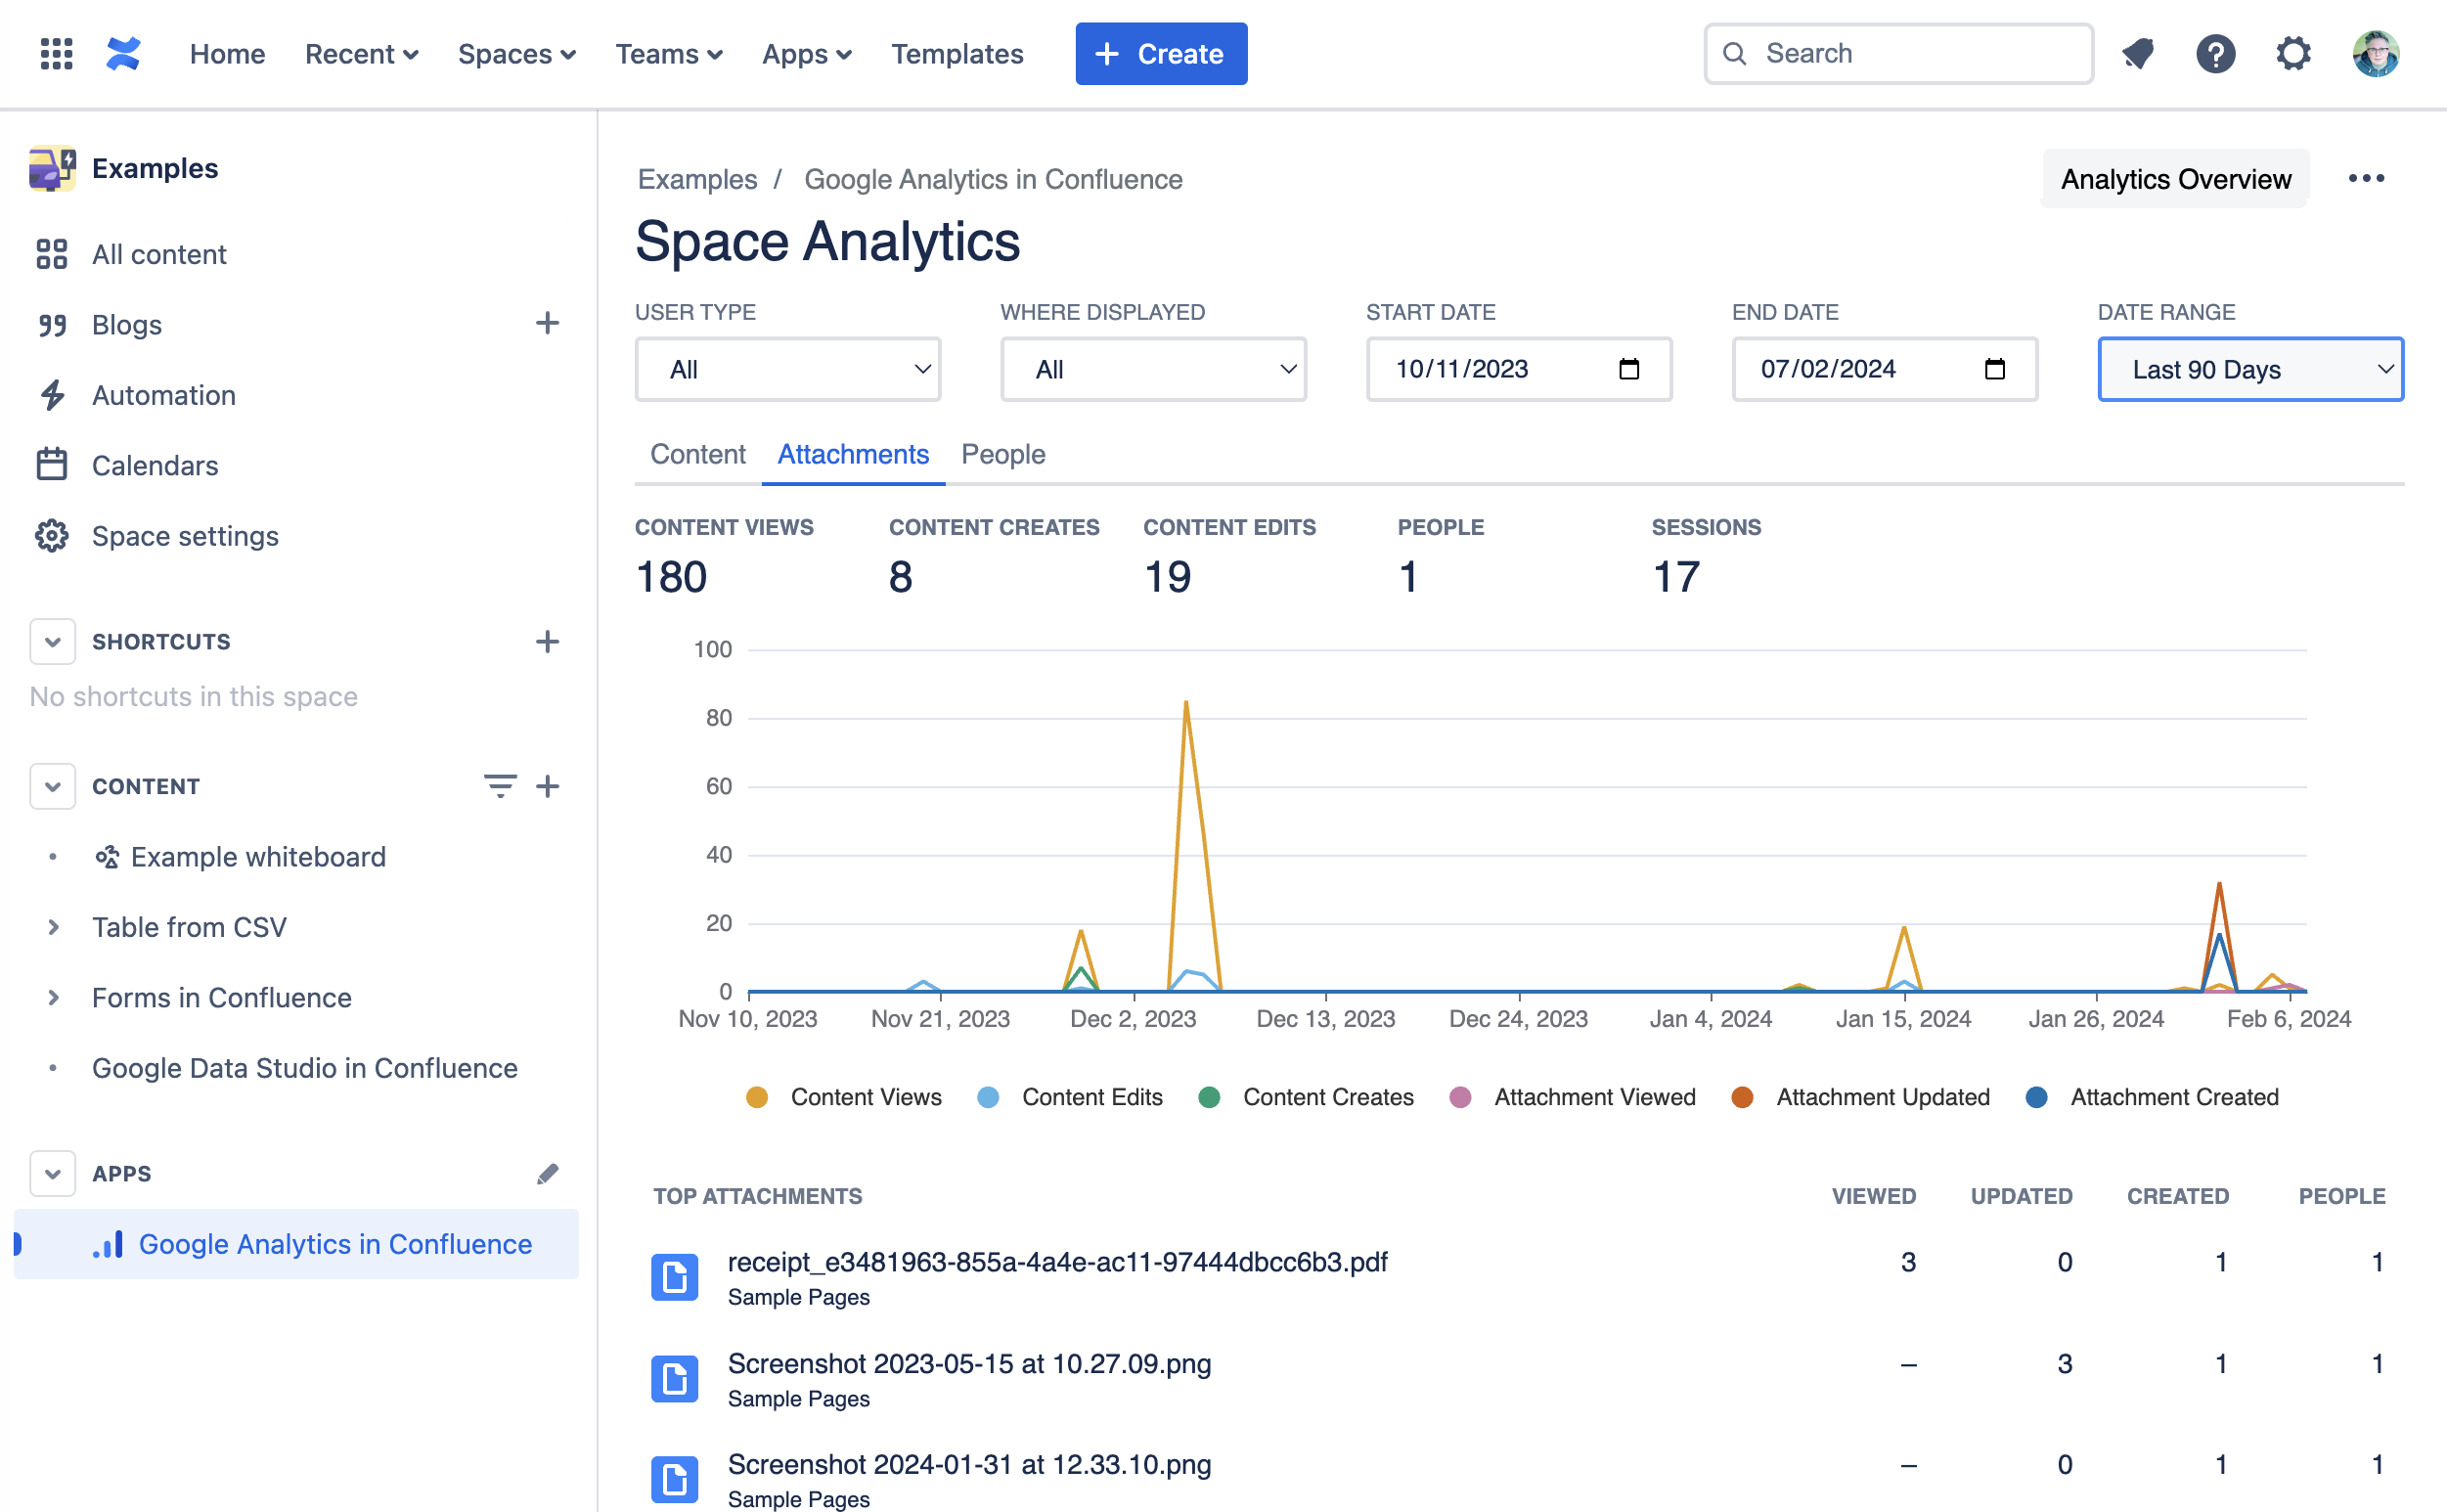
Task: Click the Confluence logo icon
Action: [123, 54]
